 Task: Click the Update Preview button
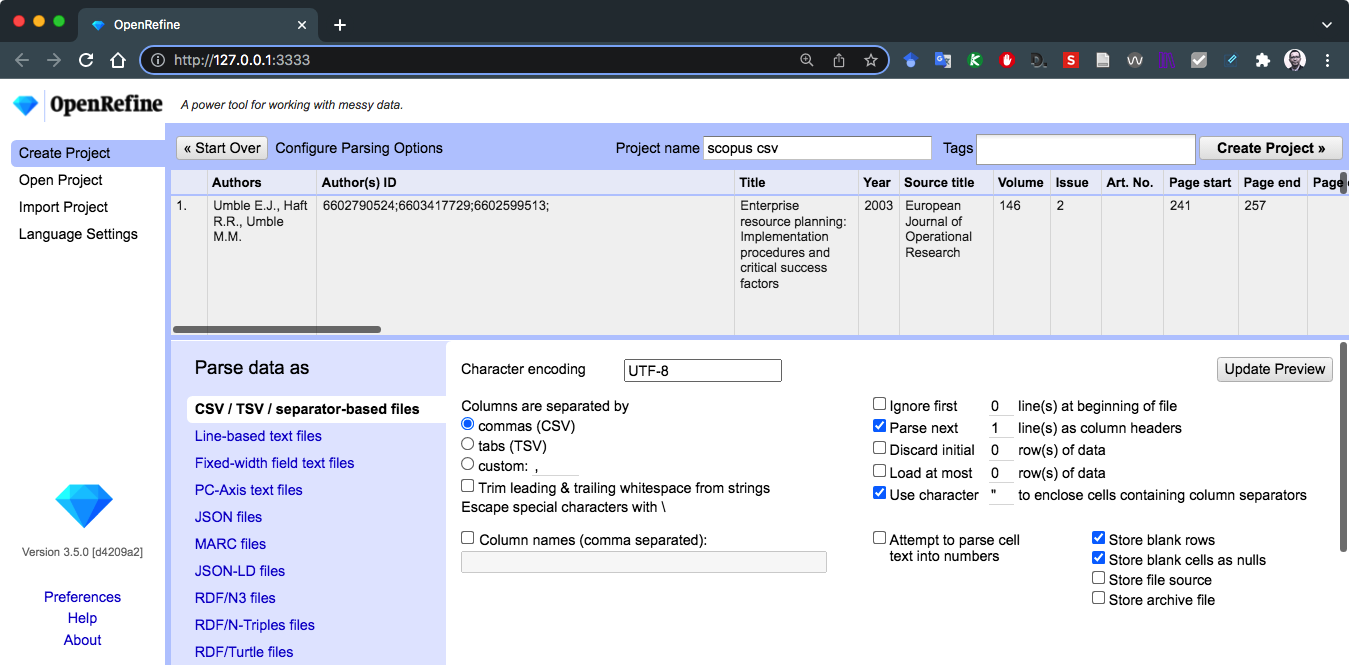[x=1275, y=369]
